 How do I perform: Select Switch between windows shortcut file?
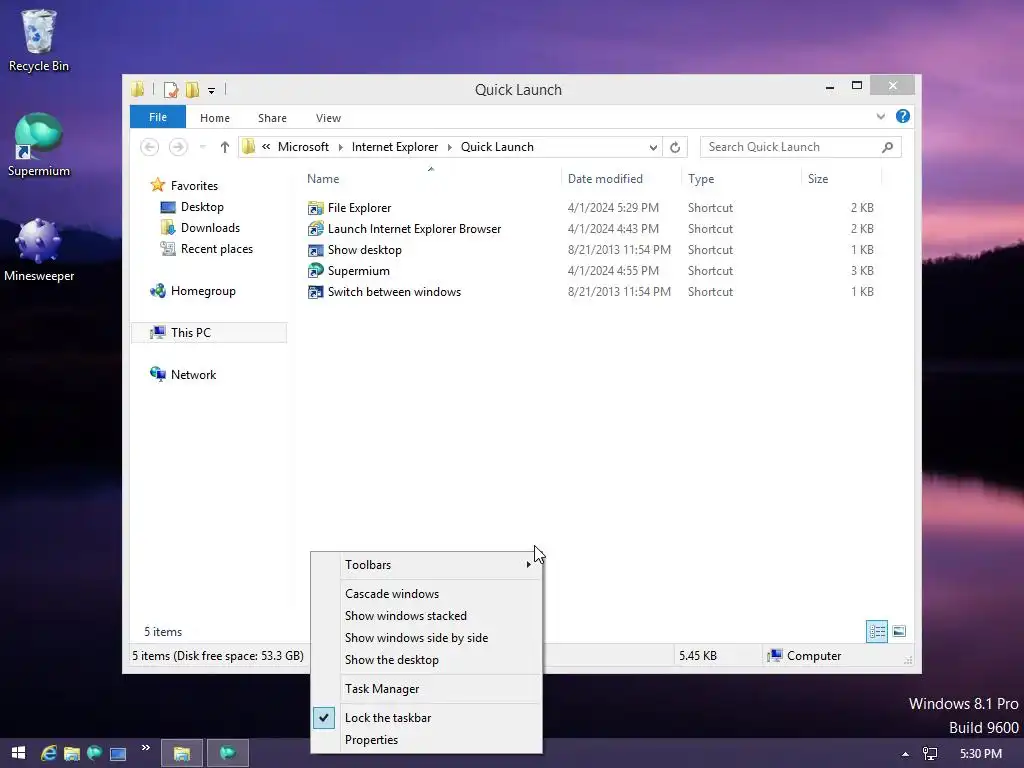[384, 292]
